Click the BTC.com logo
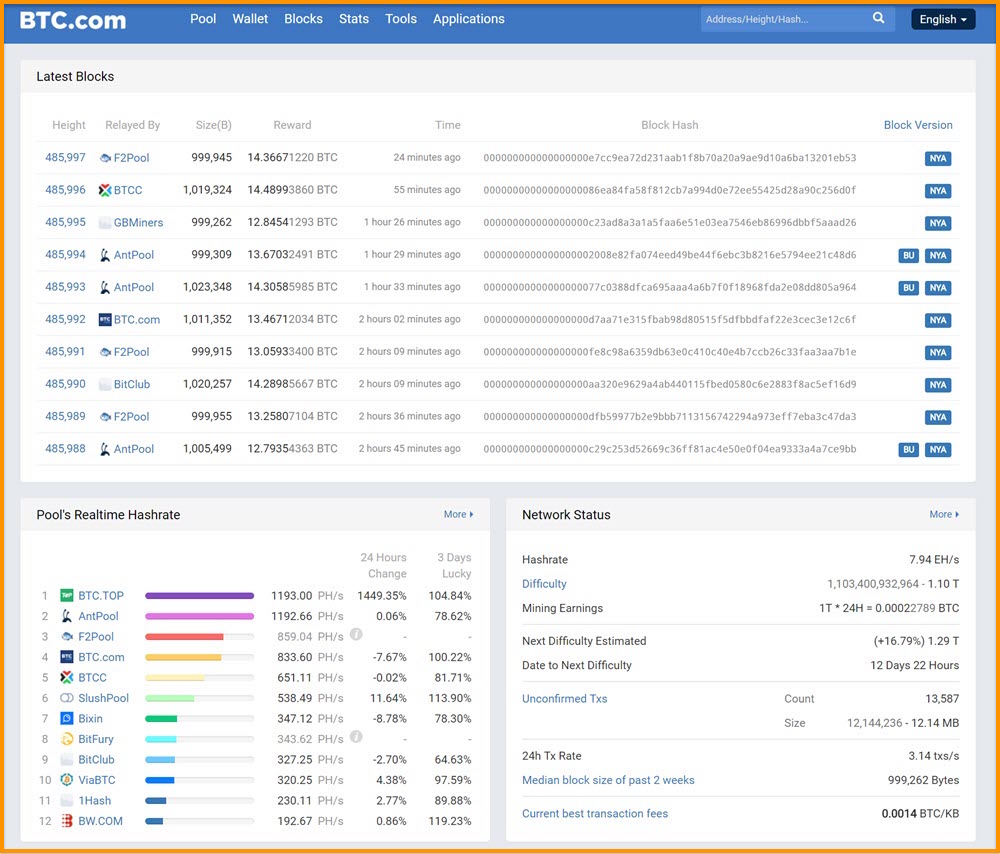 coord(73,20)
